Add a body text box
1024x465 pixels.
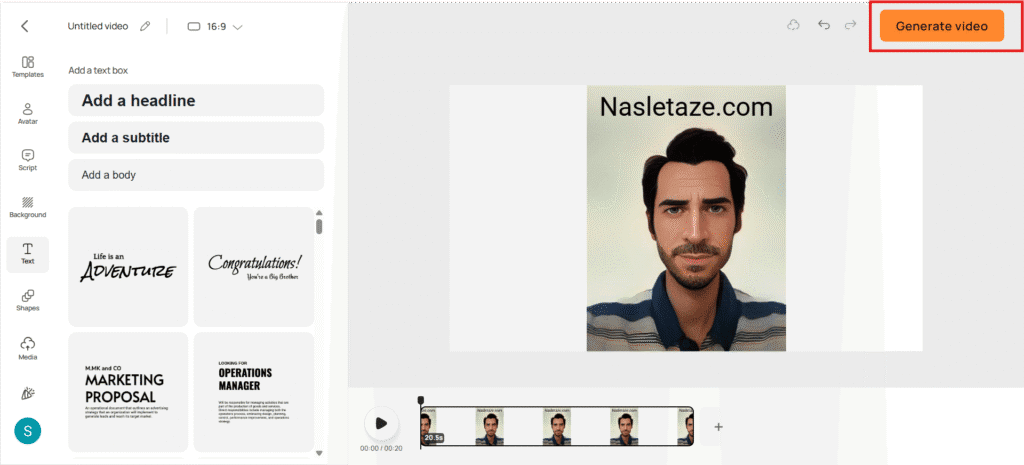pyautogui.click(x=196, y=175)
